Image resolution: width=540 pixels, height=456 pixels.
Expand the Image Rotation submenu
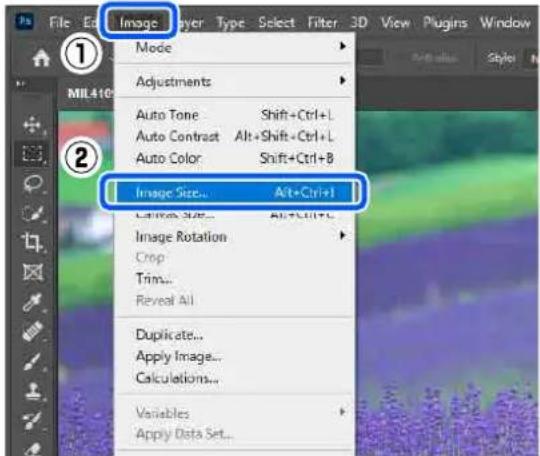[x=234, y=237]
